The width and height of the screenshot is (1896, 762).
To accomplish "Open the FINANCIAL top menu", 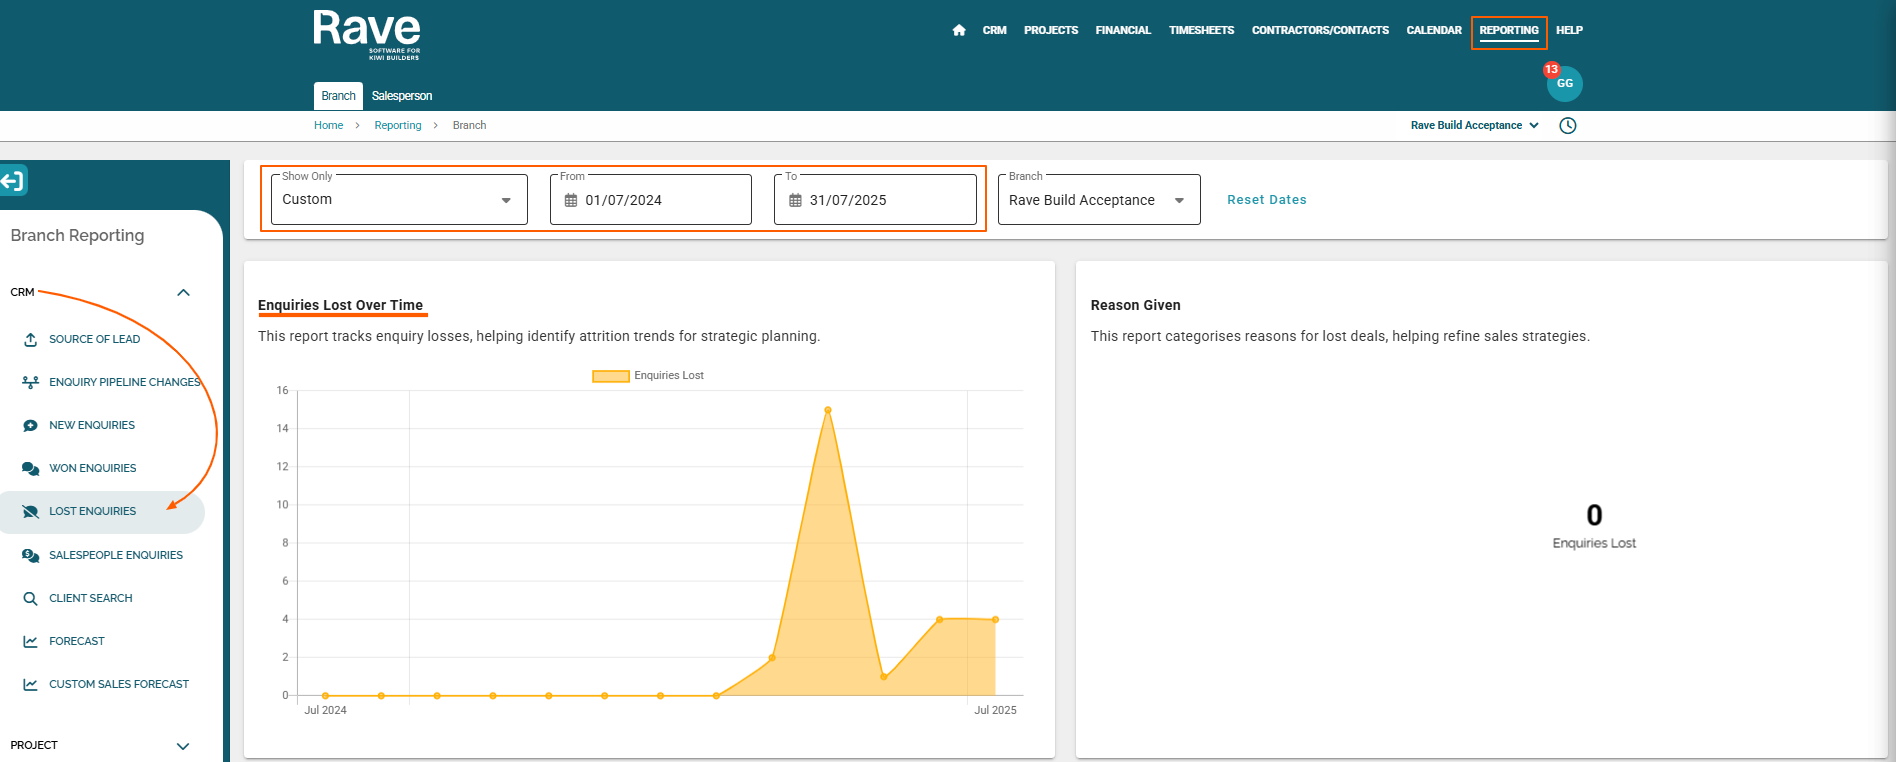I will pos(1123,31).
